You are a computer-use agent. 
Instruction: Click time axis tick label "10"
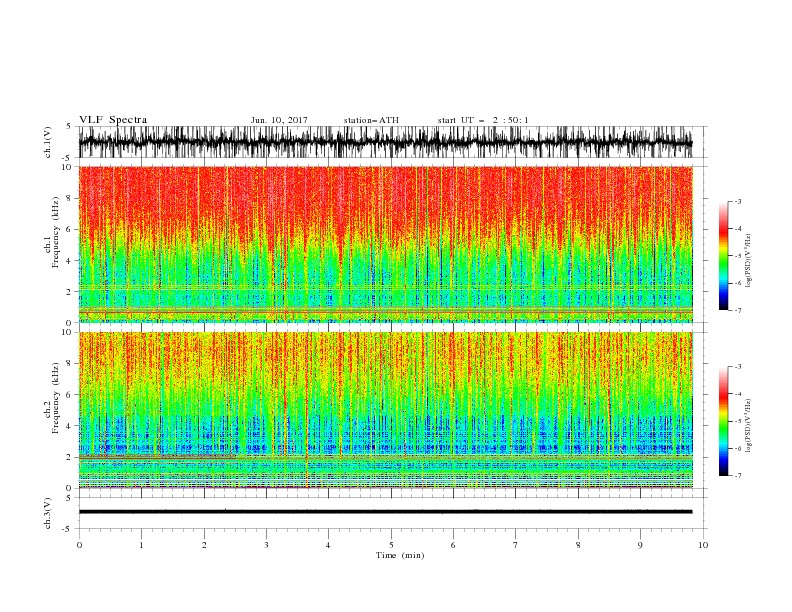[x=703, y=545]
